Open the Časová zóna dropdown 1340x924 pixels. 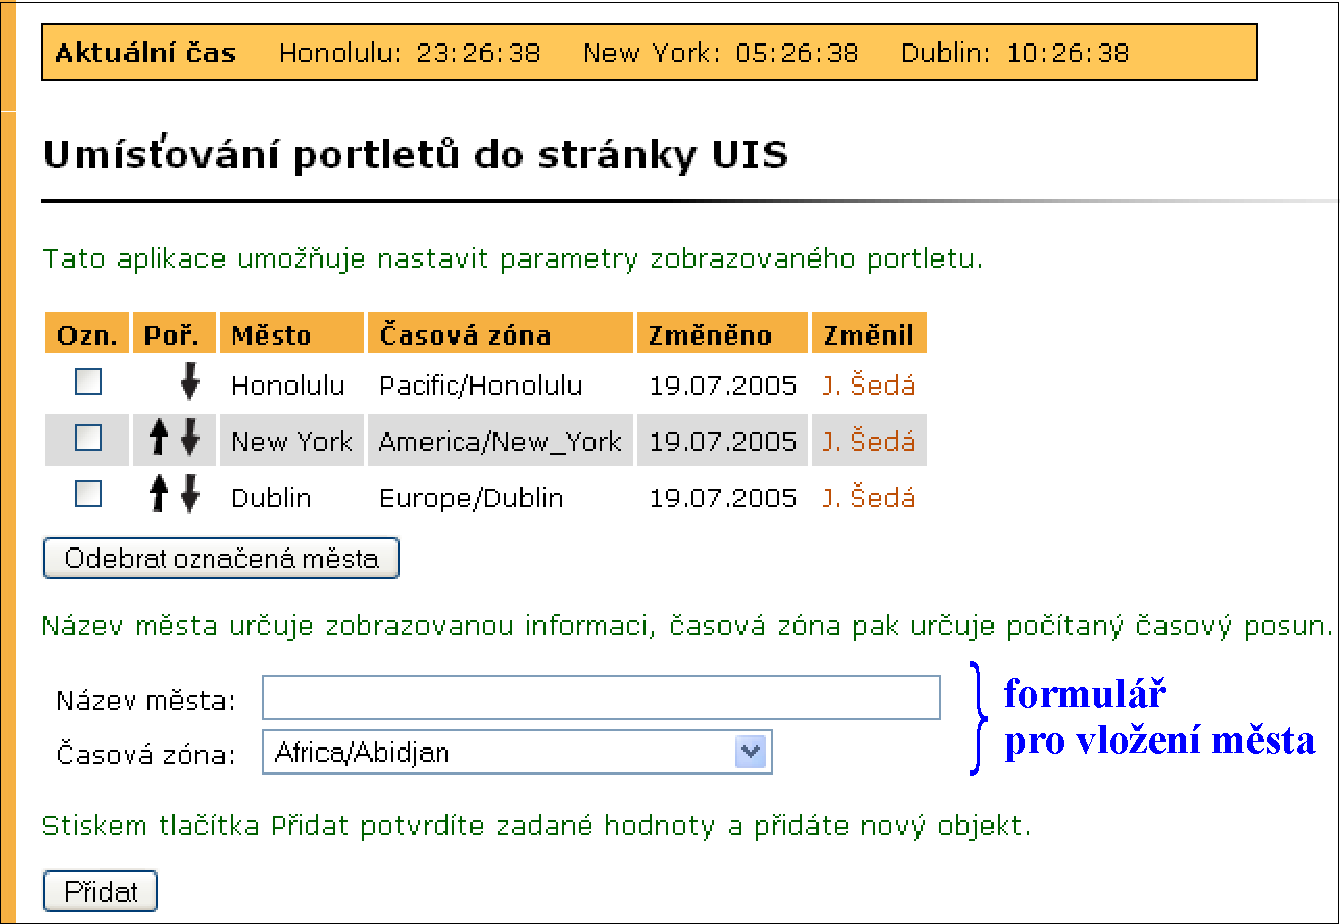(517, 752)
